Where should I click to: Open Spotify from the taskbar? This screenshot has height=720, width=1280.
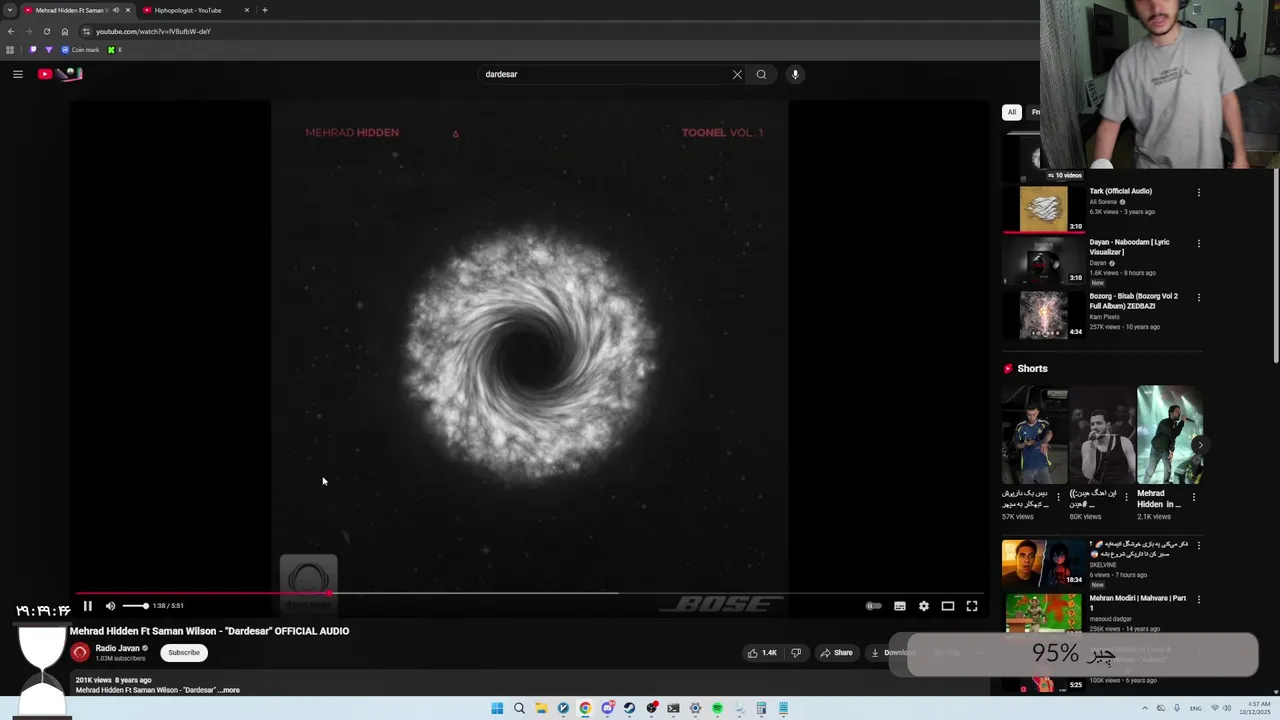pyautogui.click(x=717, y=708)
